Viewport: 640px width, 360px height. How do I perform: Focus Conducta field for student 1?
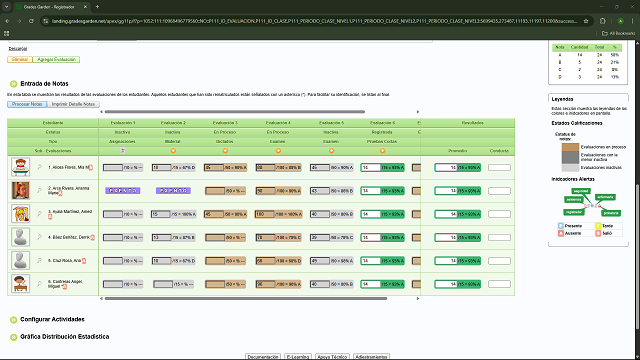499,167
